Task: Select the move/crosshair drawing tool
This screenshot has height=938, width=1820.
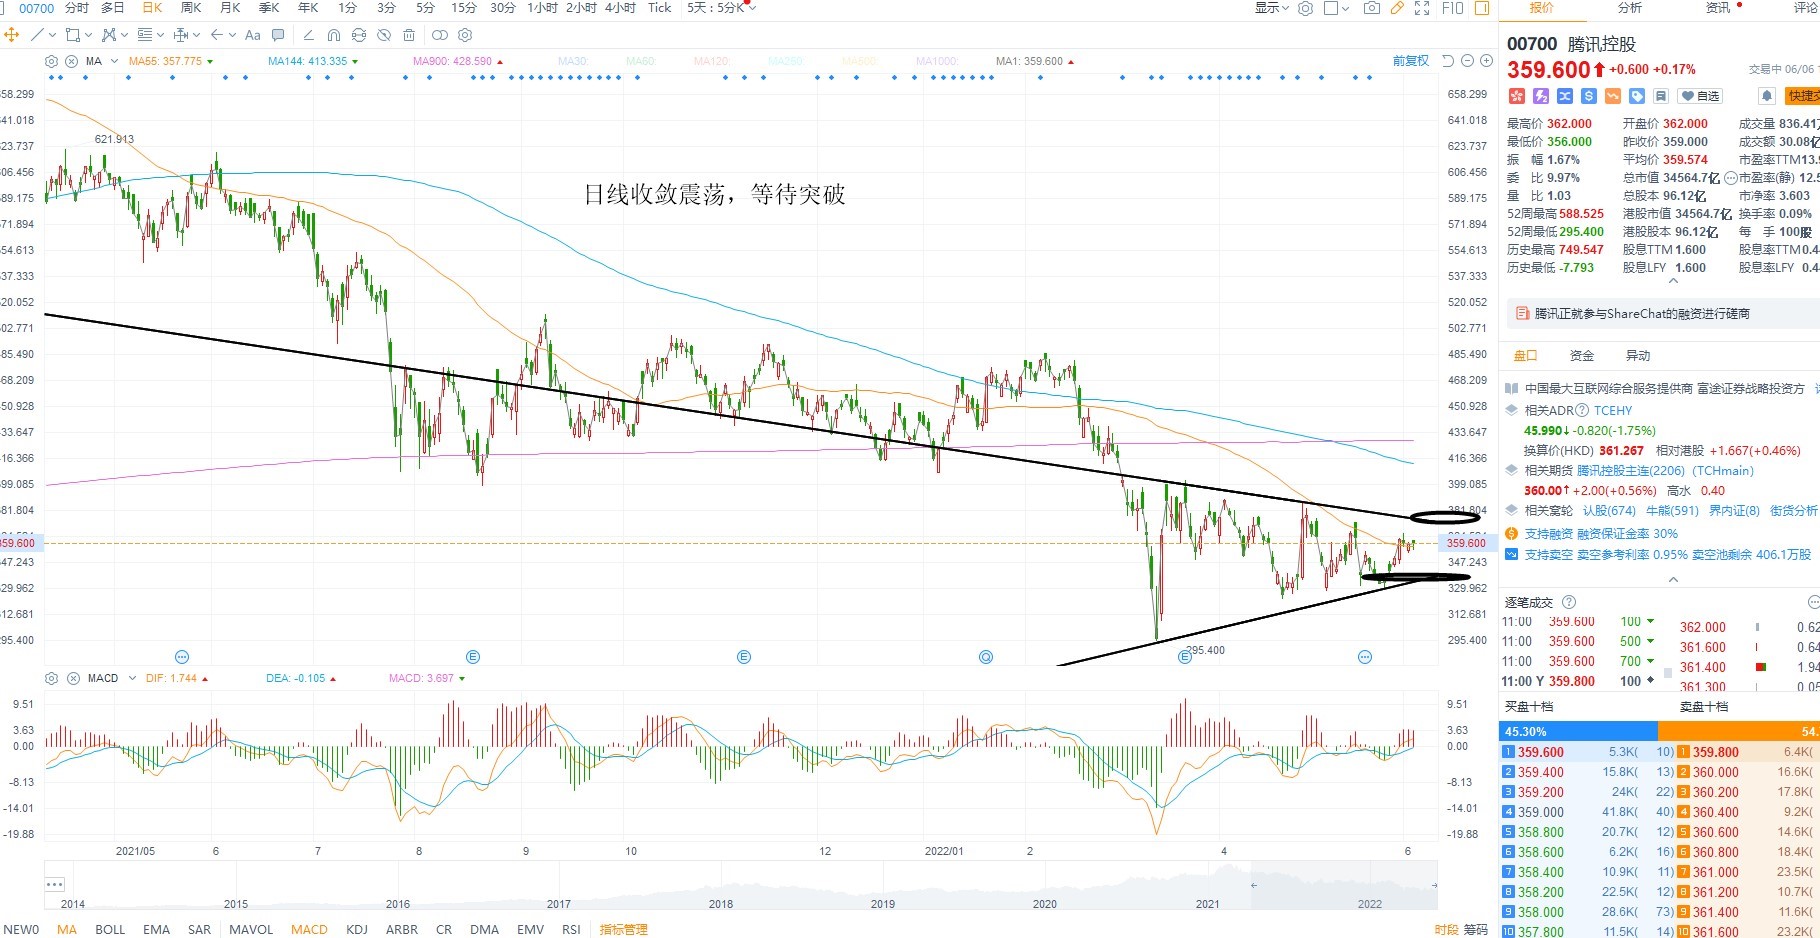Action: 11,35
